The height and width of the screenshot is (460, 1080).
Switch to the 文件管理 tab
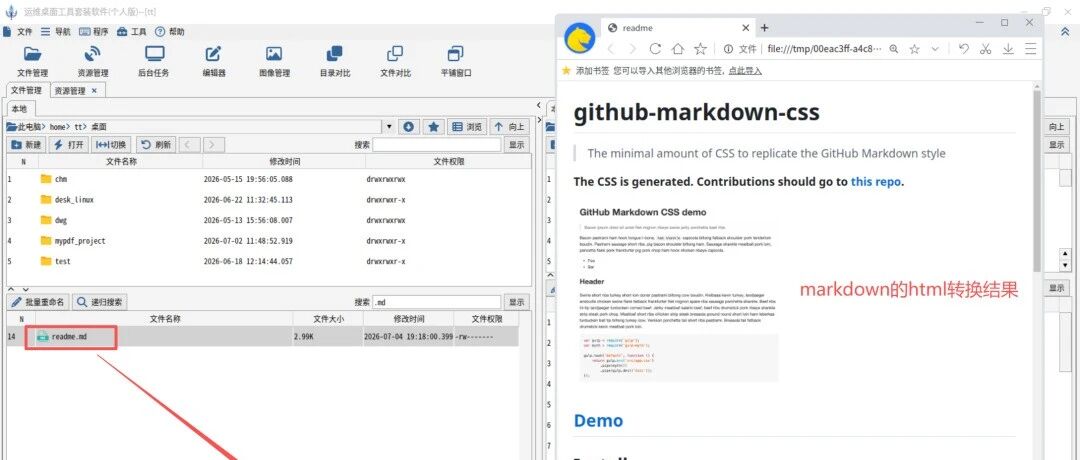tap(26, 90)
